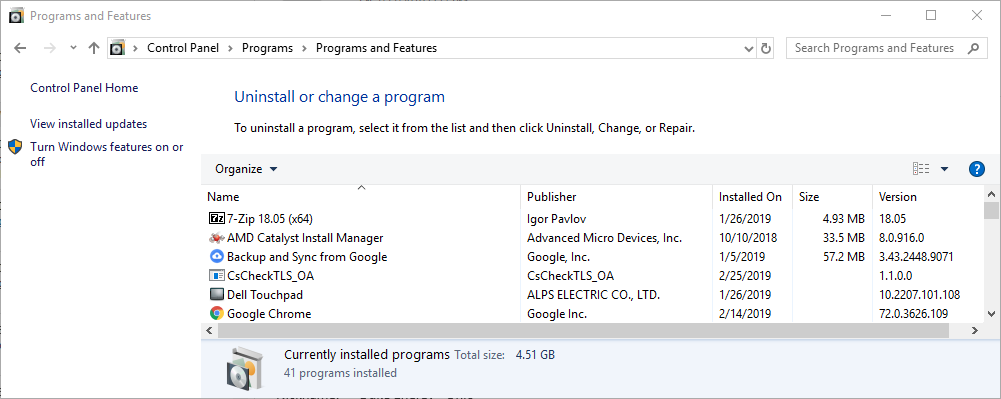Open help with the blue question mark
1001x399 pixels.
pyautogui.click(x=976, y=169)
